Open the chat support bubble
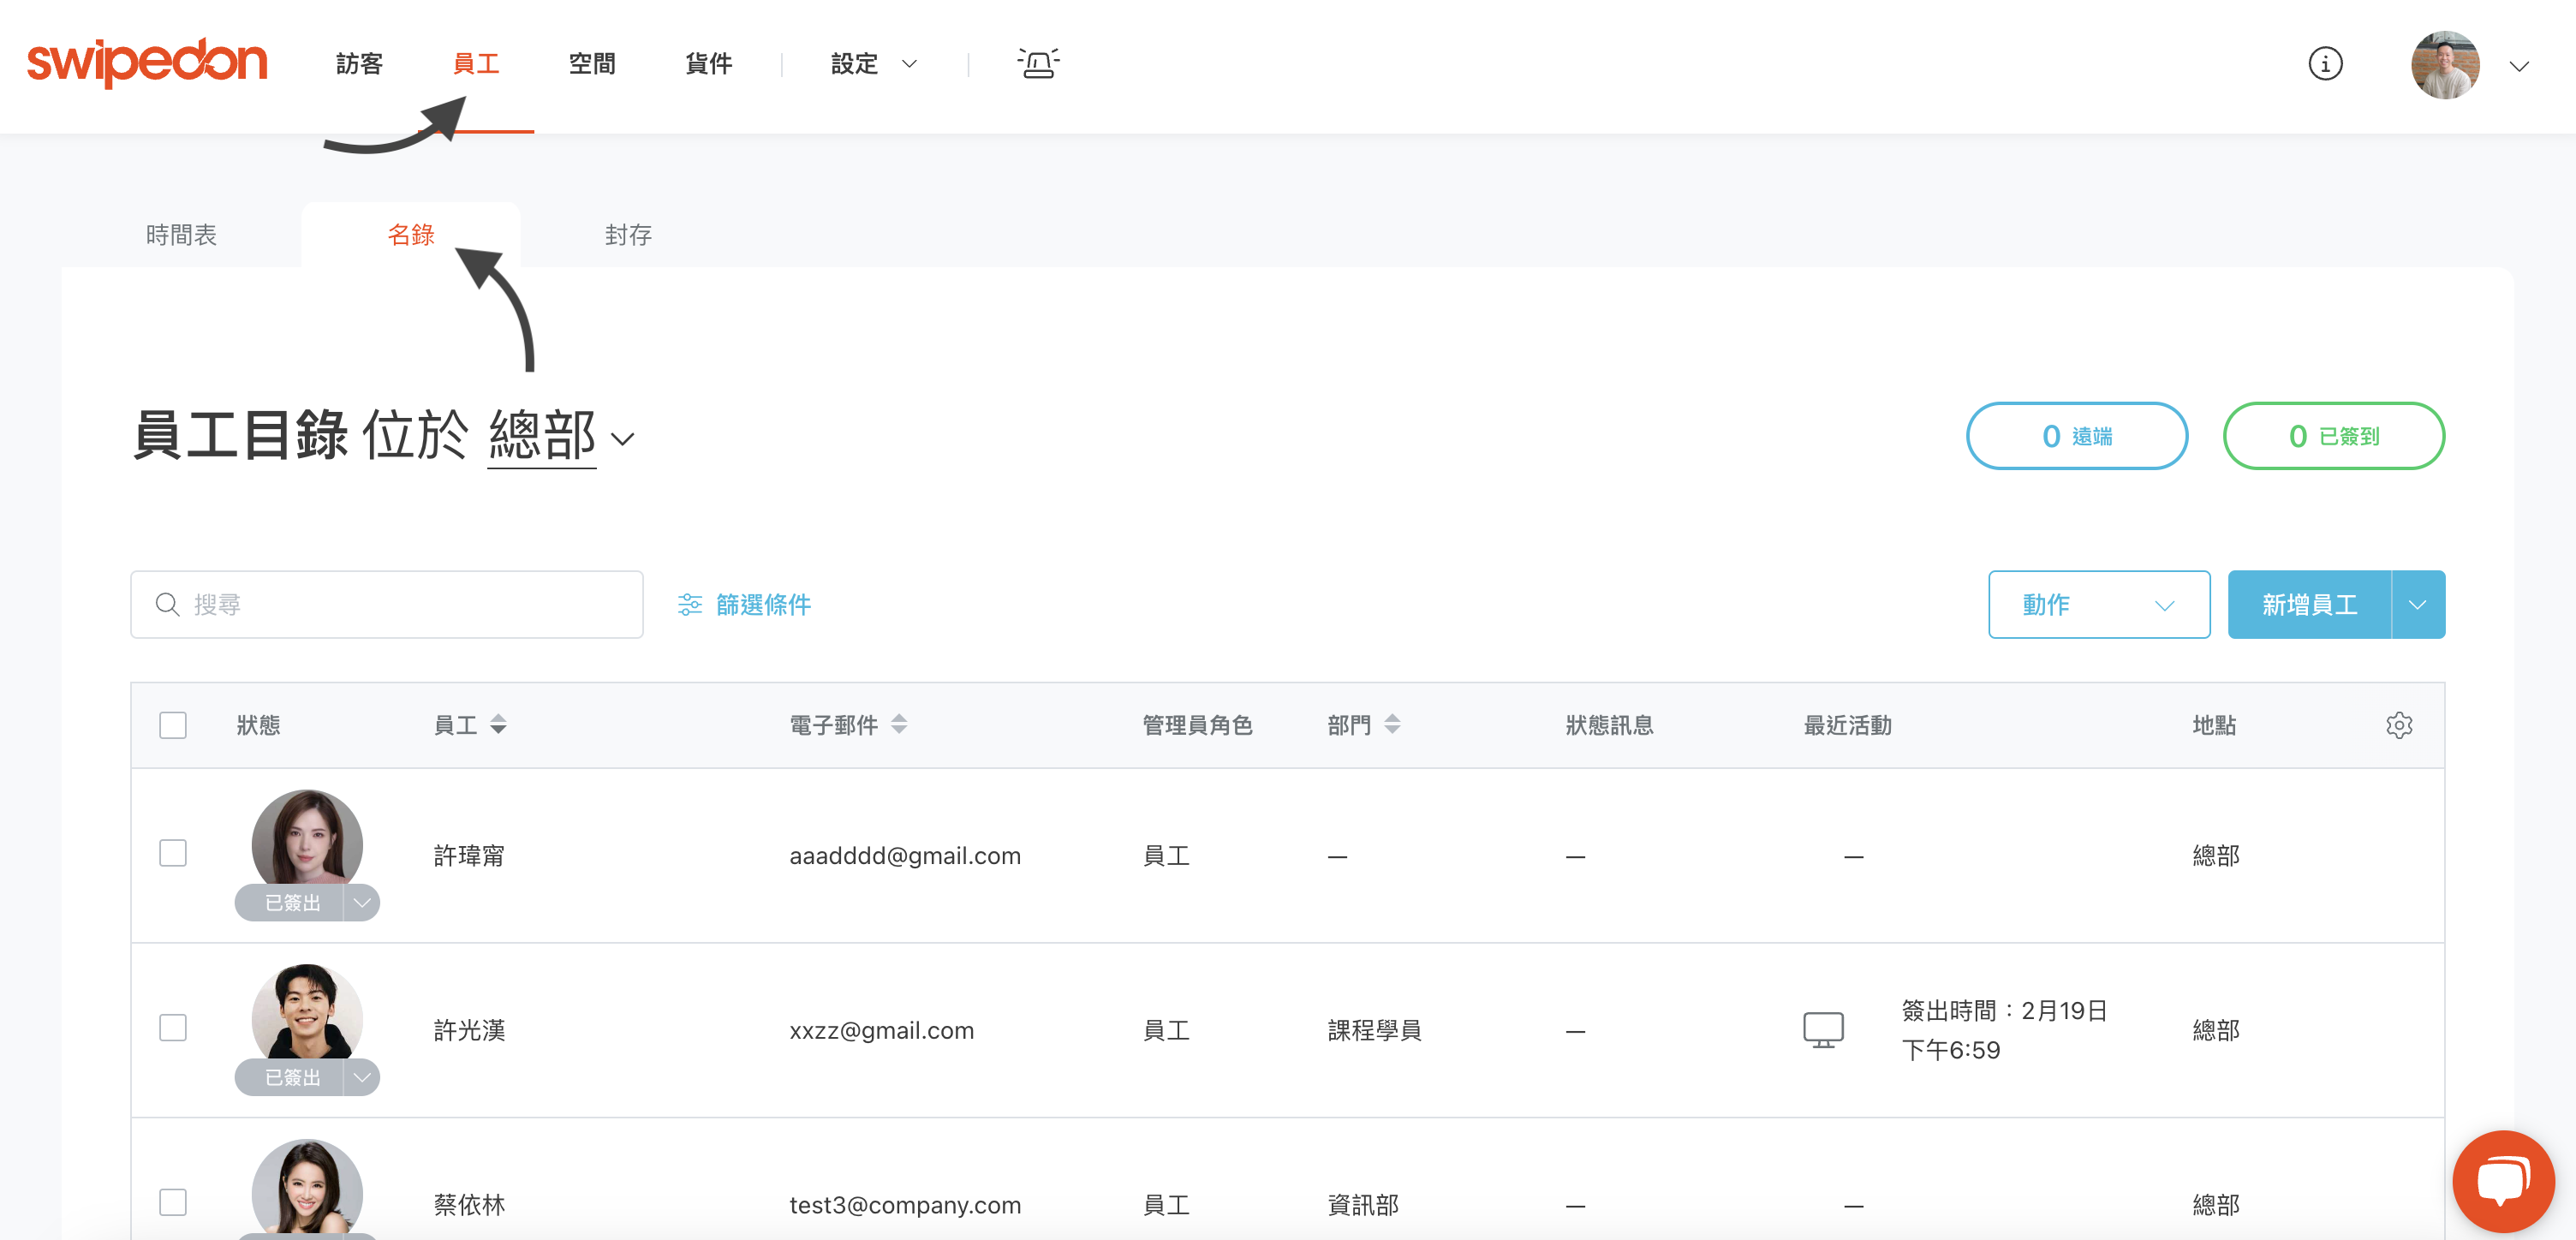 point(2503,1181)
